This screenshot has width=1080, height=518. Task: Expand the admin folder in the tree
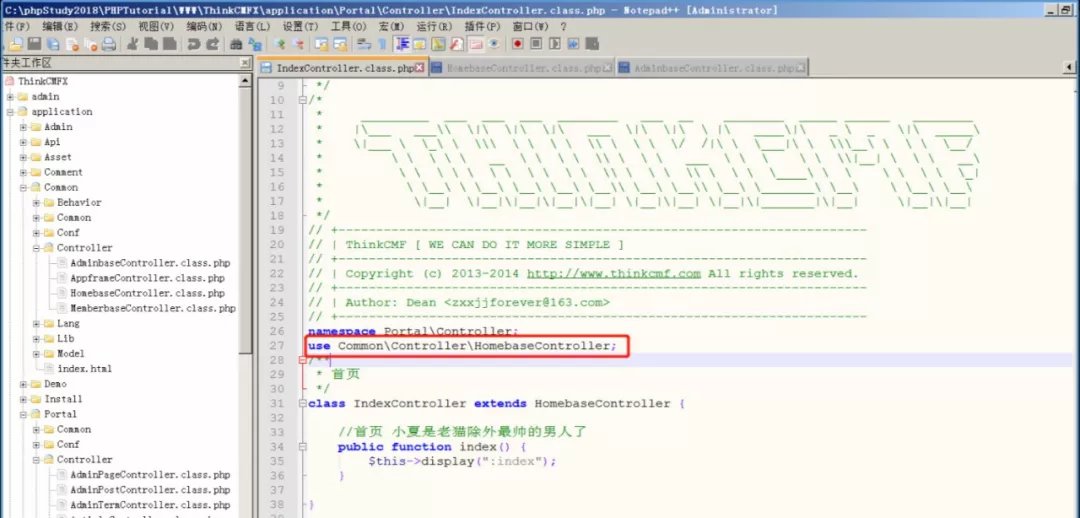[10, 97]
